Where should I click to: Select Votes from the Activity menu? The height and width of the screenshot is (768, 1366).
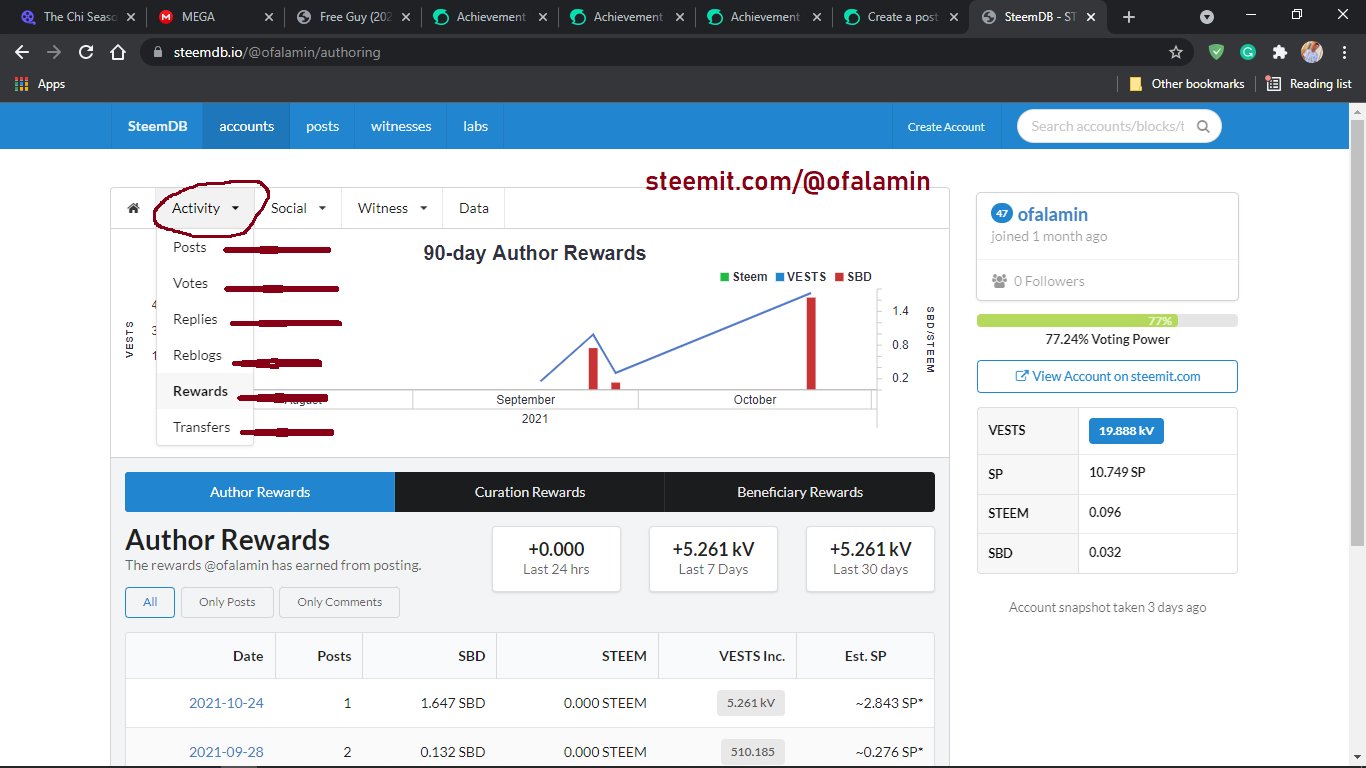click(x=205, y=283)
